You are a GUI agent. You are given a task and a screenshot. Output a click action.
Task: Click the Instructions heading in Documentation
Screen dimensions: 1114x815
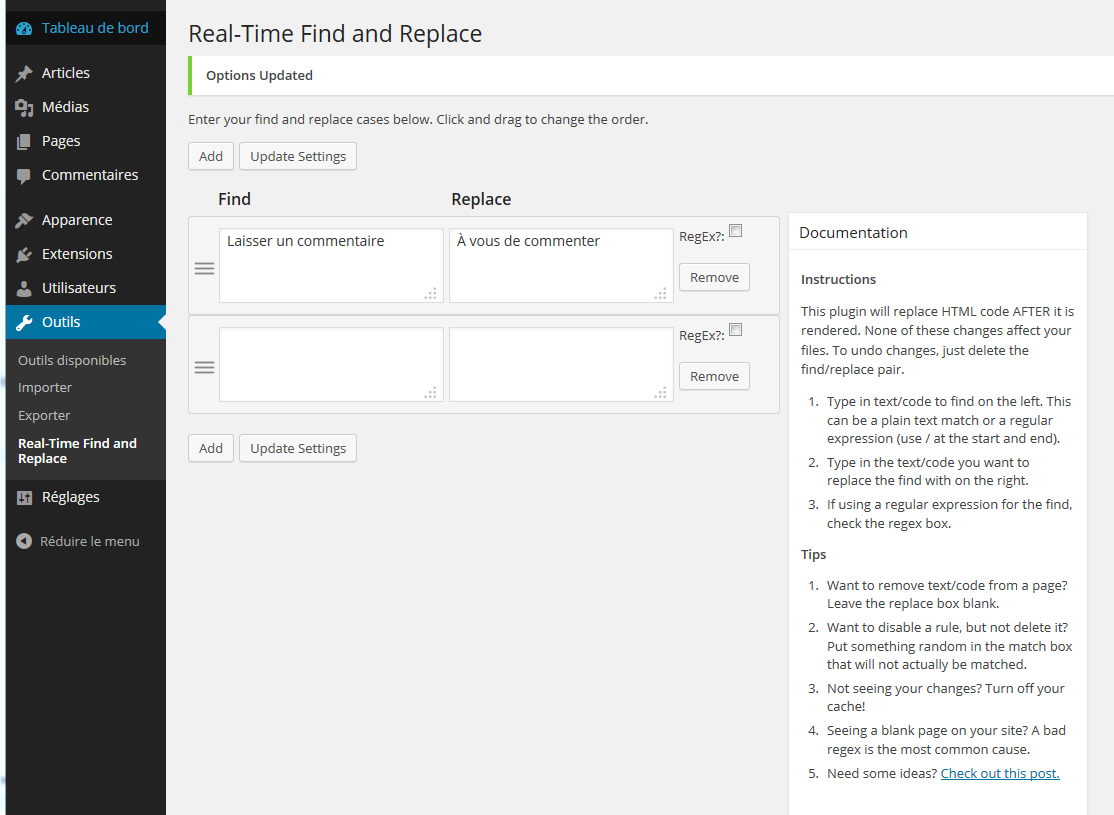[x=838, y=280]
